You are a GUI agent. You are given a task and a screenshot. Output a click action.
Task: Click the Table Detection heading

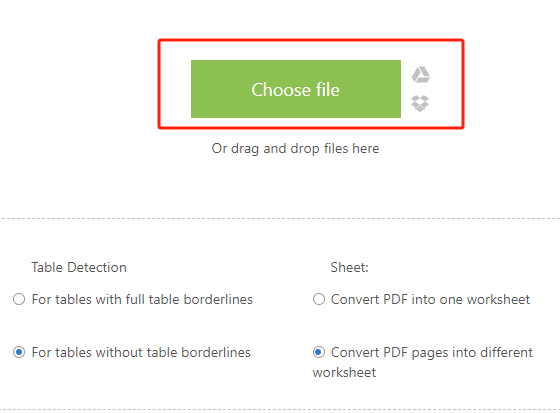[x=79, y=267]
